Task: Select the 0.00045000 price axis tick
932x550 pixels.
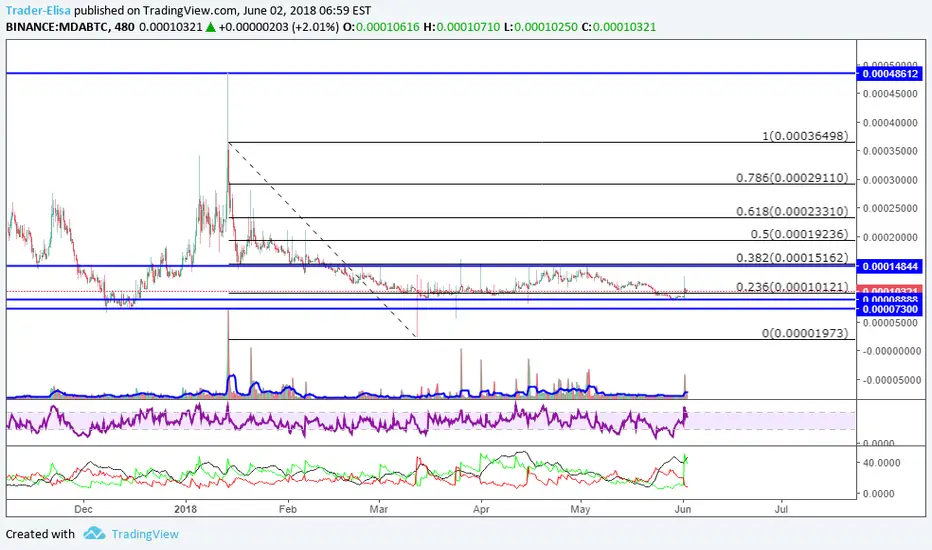Action: pyautogui.click(x=890, y=94)
